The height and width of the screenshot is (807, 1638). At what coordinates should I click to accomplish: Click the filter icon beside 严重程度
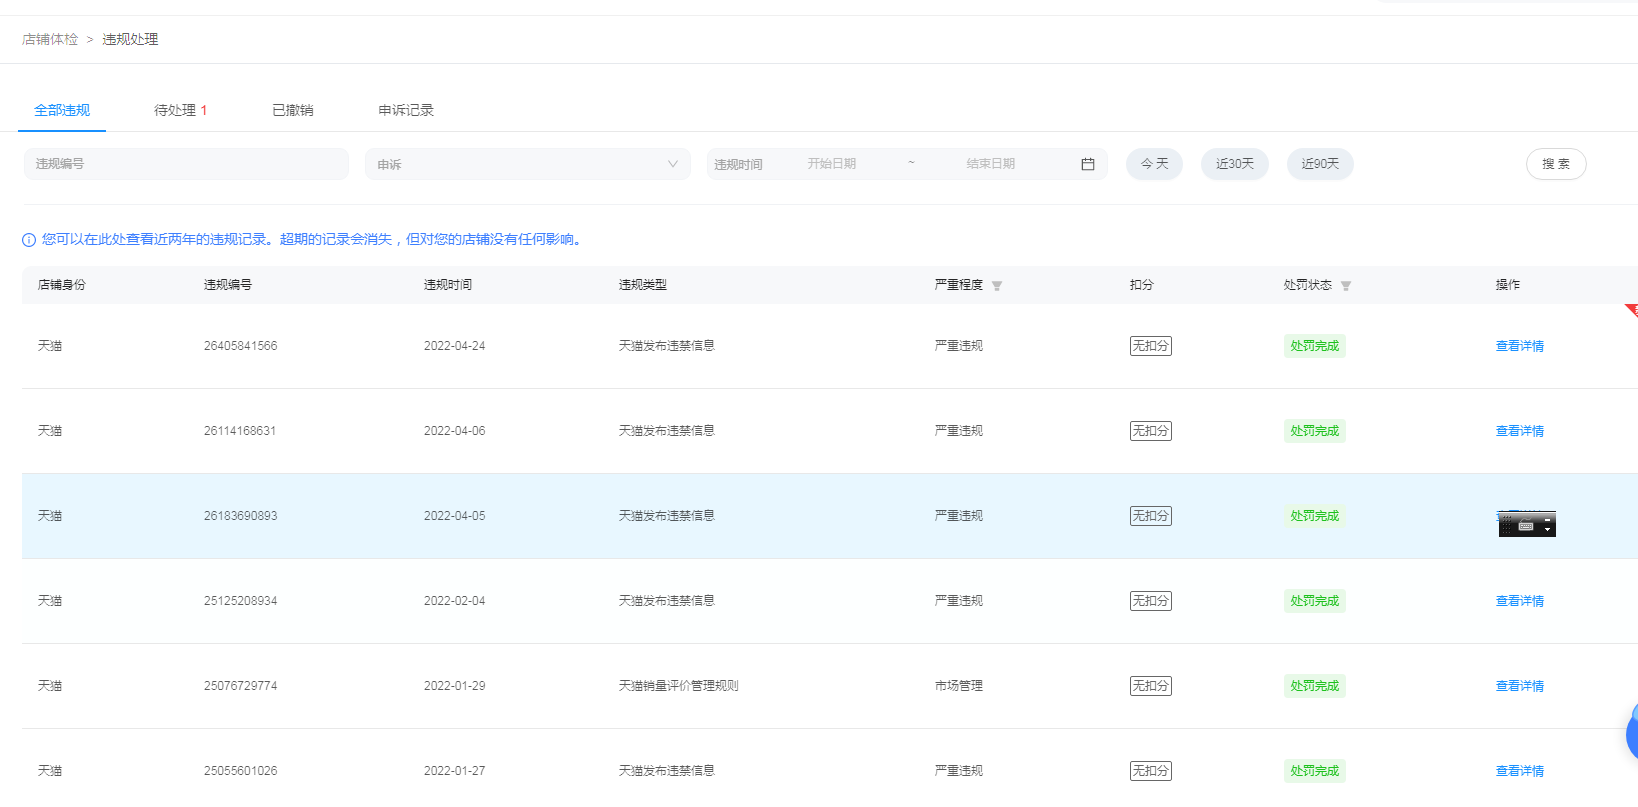[x=997, y=286]
